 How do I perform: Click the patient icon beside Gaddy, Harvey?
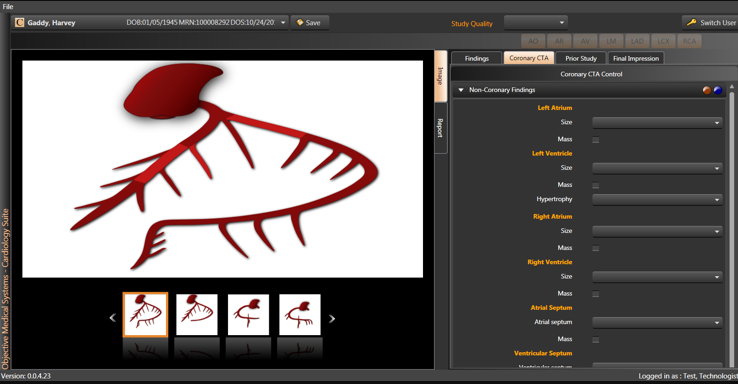pyautogui.click(x=19, y=23)
